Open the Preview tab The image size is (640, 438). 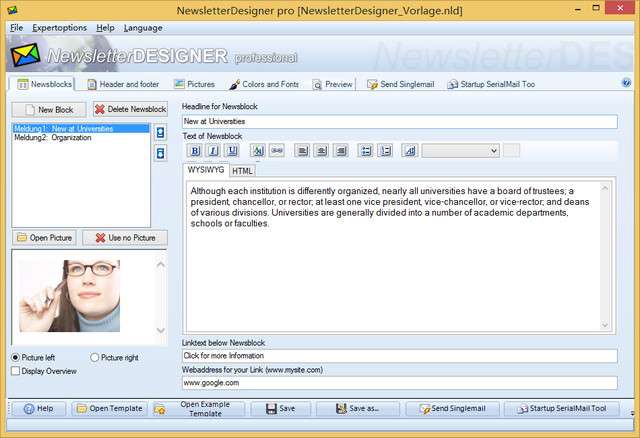tap(332, 84)
